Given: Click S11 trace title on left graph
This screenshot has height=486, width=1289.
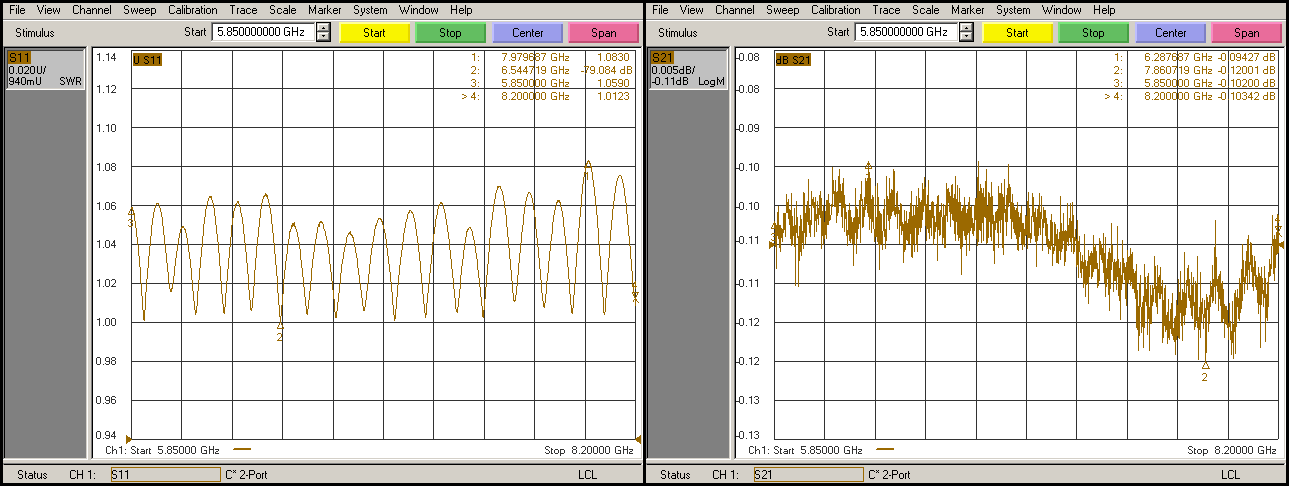Looking at the screenshot, I should 147,59.
